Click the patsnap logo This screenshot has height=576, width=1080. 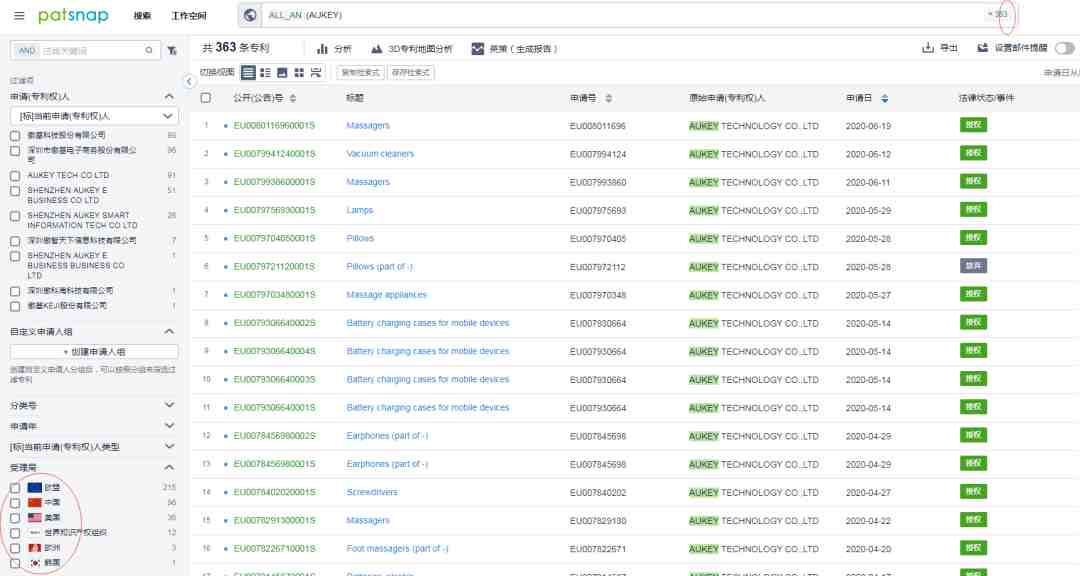coord(73,15)
